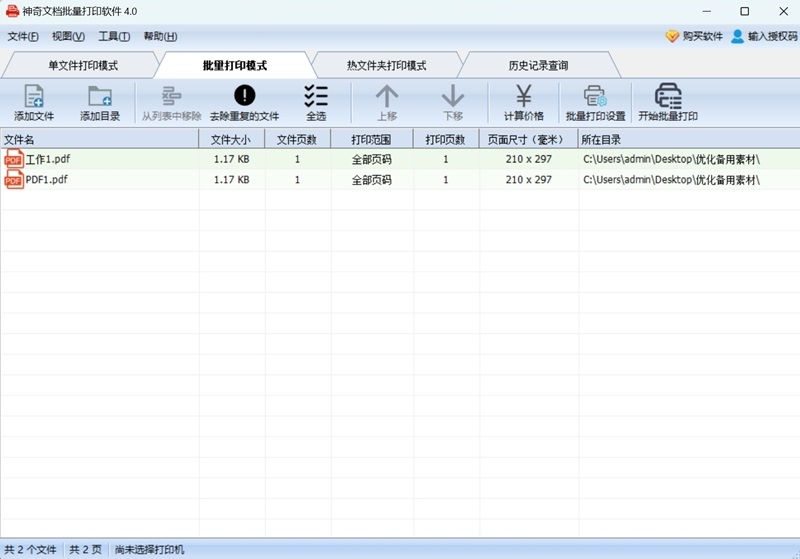Sort by 文件名 column header
The image size is (800, 559).
click(99, 139)
